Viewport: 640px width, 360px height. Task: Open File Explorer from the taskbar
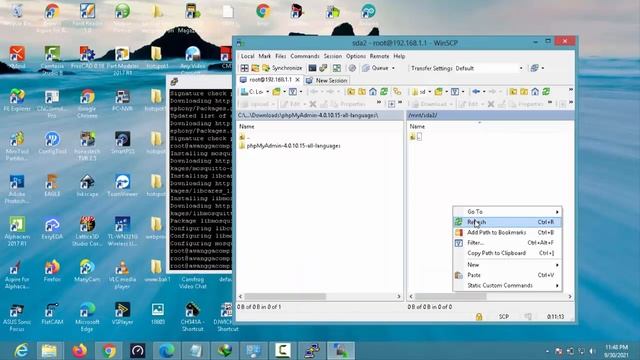pyautogui.click(x=49, y=351)
